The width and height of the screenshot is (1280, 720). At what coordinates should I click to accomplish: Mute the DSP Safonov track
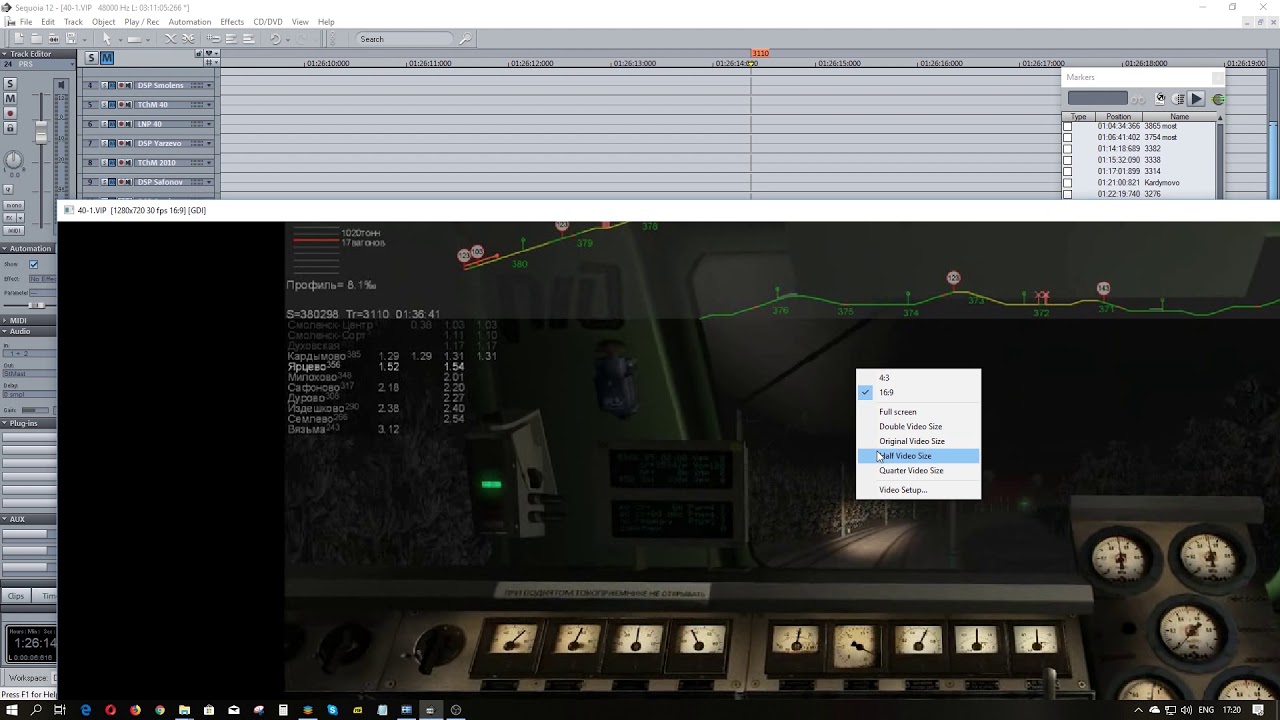(114, 182)
